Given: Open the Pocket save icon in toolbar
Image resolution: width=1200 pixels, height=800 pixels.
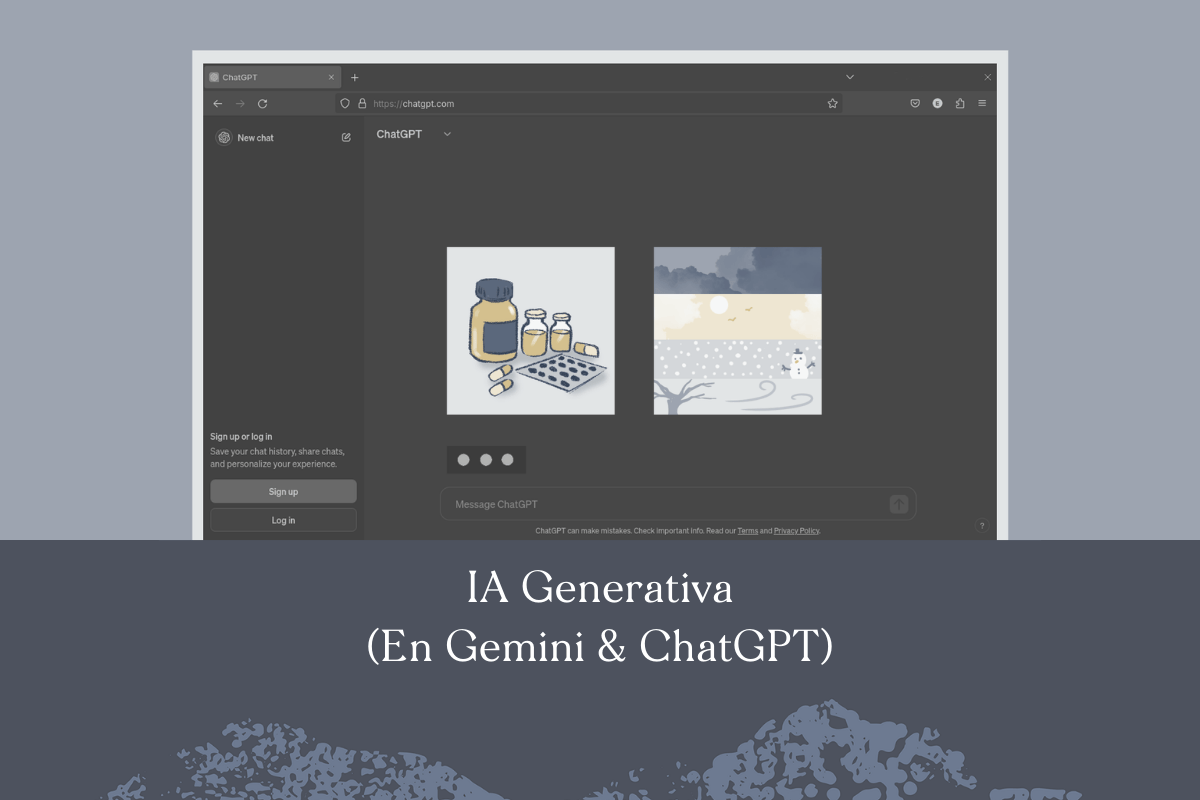Looking at the screenshot, I should 915,103.
